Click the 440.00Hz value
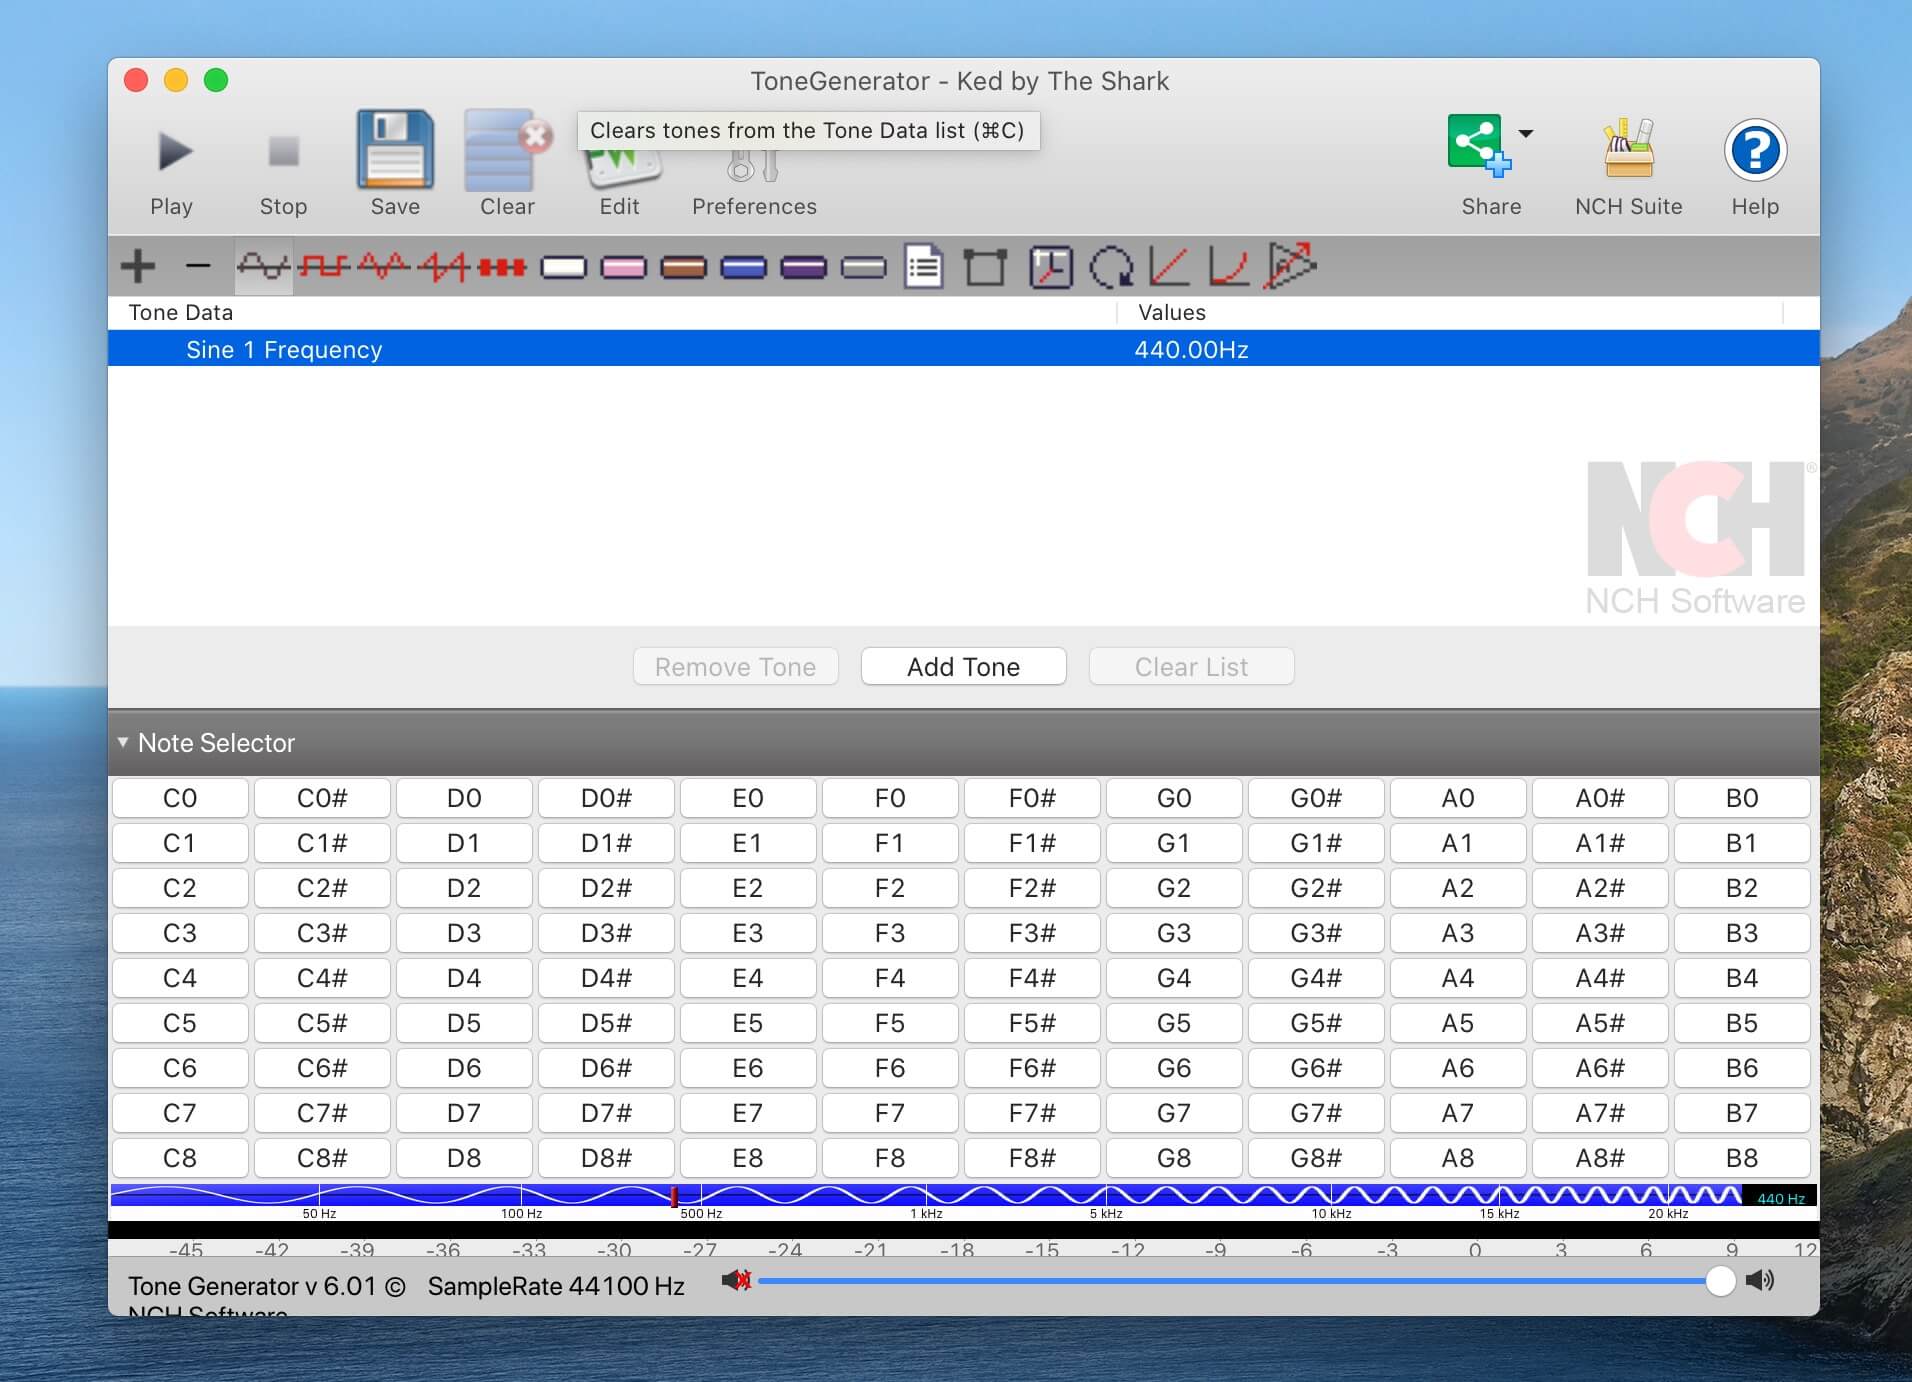This screenshot has width=1912, height=1382. coord(1191,349)
